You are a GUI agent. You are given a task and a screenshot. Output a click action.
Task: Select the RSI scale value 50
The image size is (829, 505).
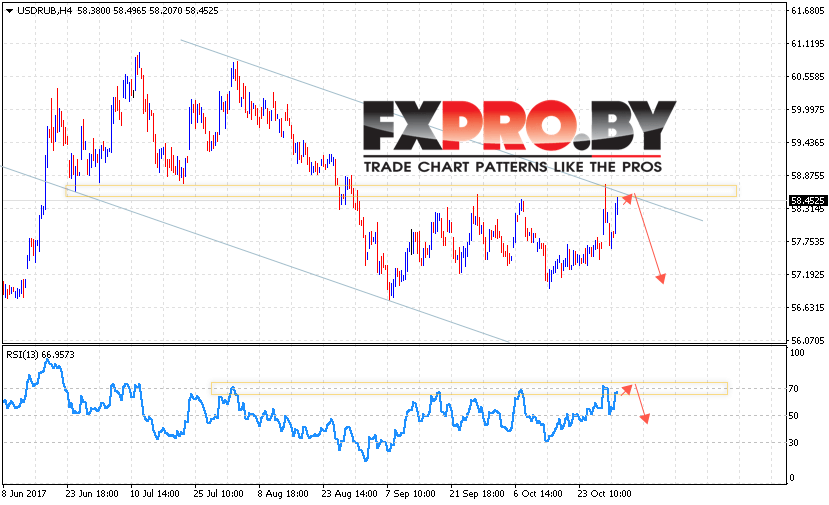click(794, 416)
